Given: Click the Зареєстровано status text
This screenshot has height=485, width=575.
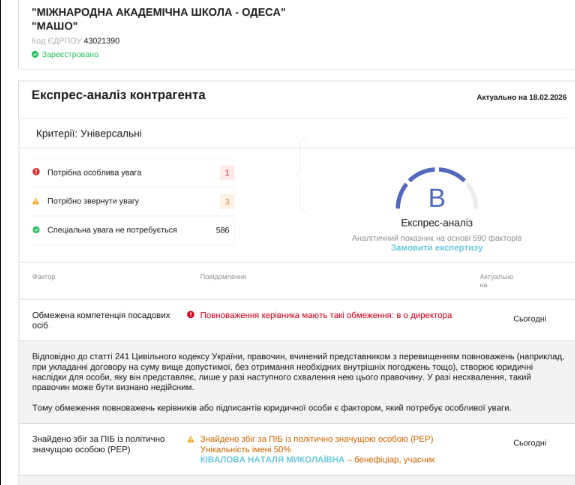Looking at the screenshot, I should (70, 55).
